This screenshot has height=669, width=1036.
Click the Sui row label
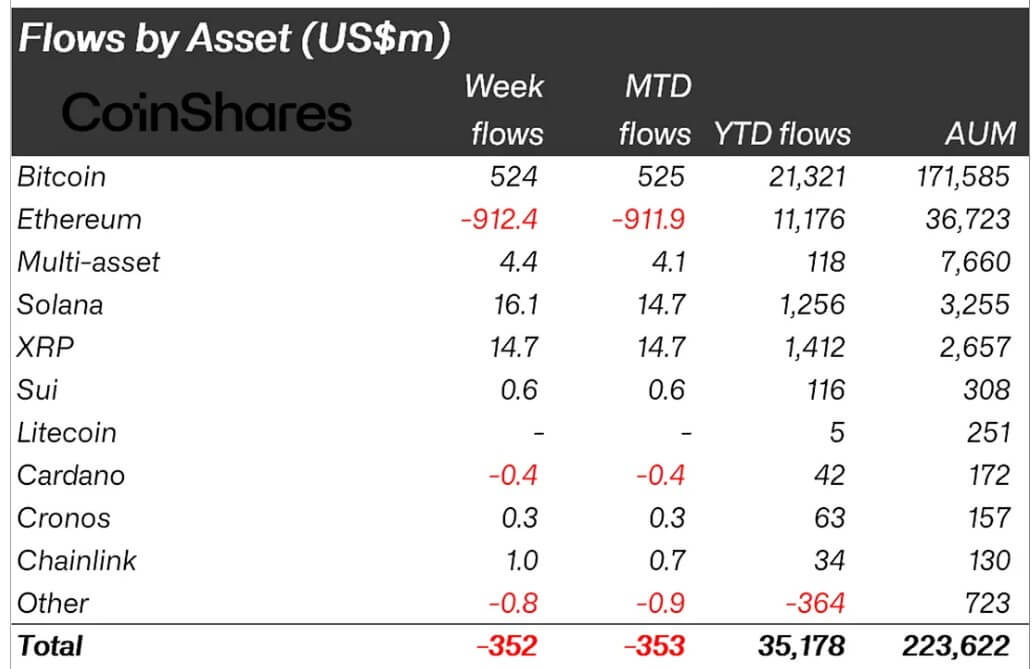[x=37, y=389]
